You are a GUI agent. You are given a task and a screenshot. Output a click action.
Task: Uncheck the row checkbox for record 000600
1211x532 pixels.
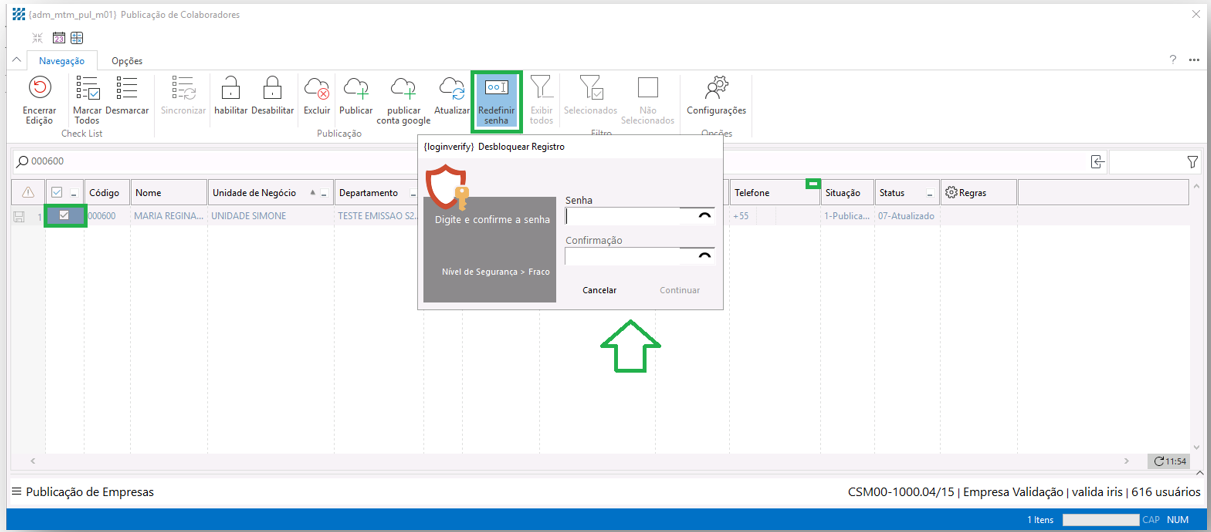pos(65,215)
